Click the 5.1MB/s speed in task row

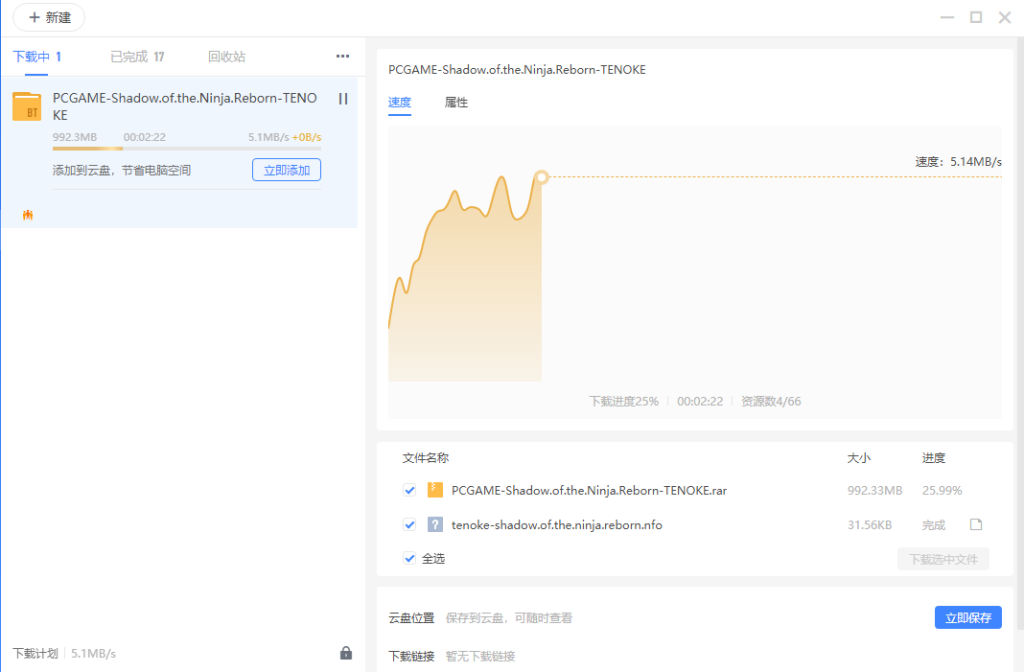(x=268, y=137)
